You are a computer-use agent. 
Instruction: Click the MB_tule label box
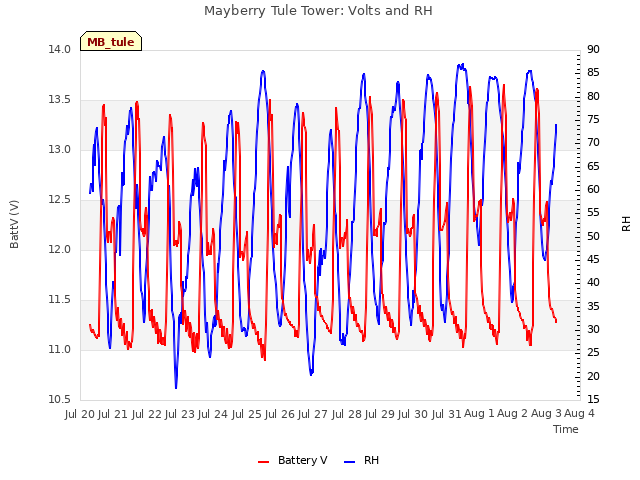pyautogui.click(x=111, y=41)
